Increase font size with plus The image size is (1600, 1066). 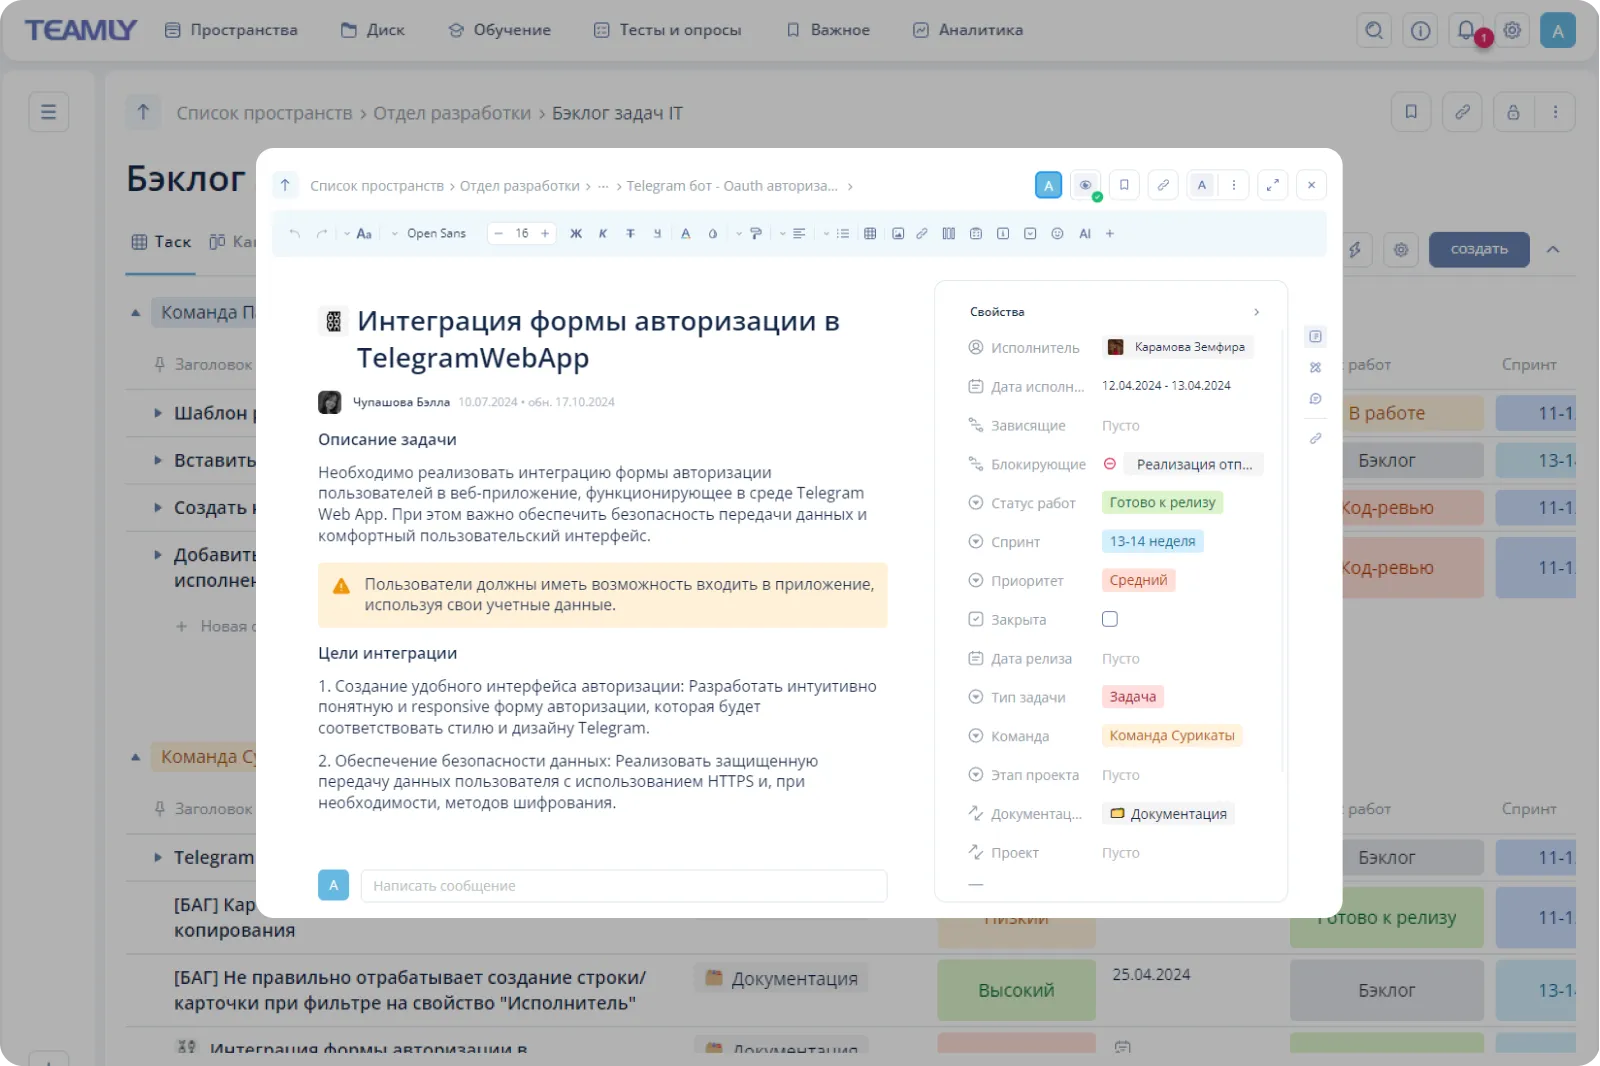(545, 234)
